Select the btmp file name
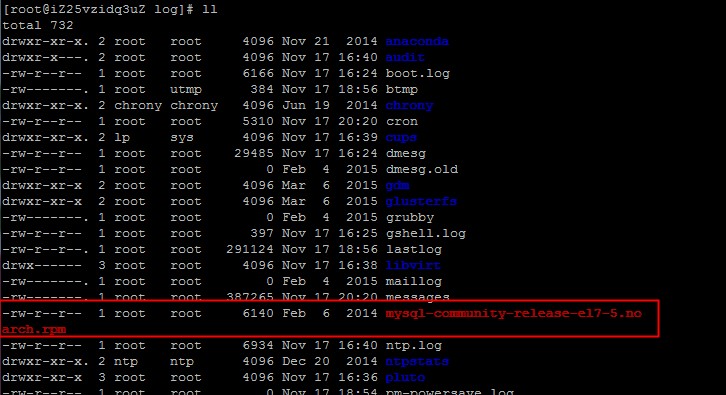726x395 pixels. tap(402, 89)
